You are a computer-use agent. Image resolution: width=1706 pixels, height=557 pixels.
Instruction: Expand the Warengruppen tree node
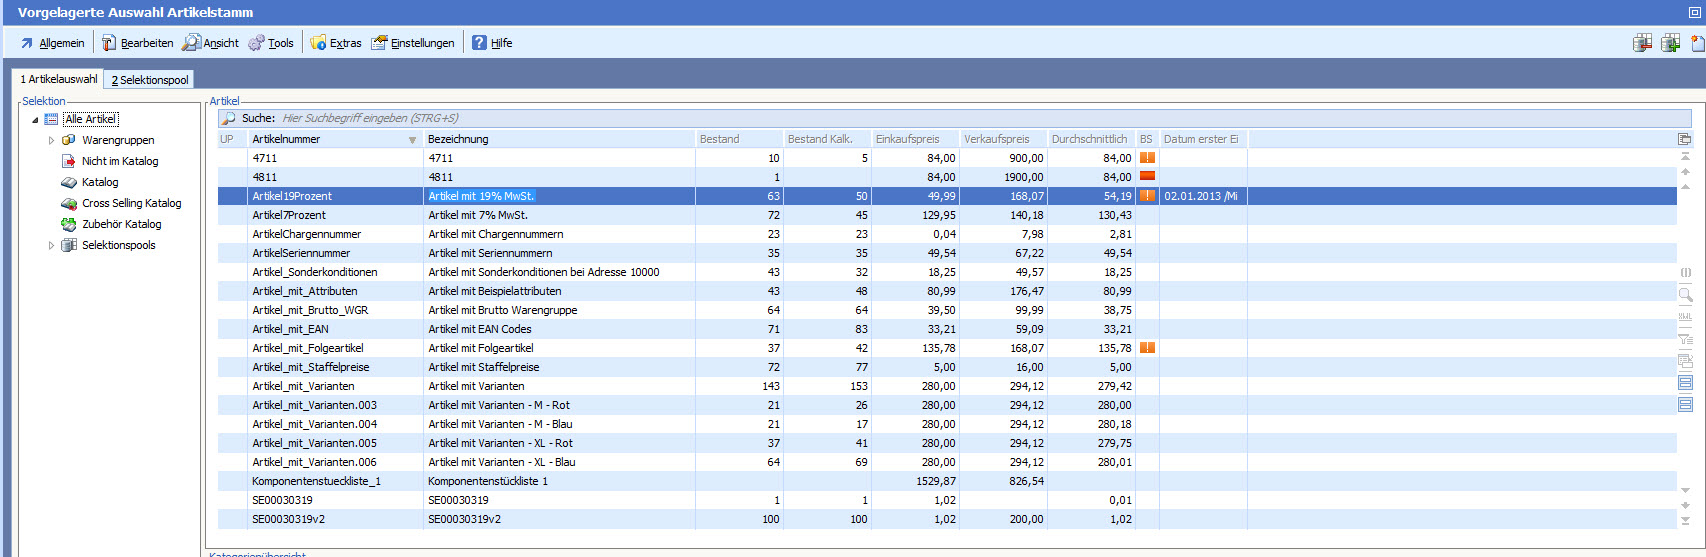(52, 141)
